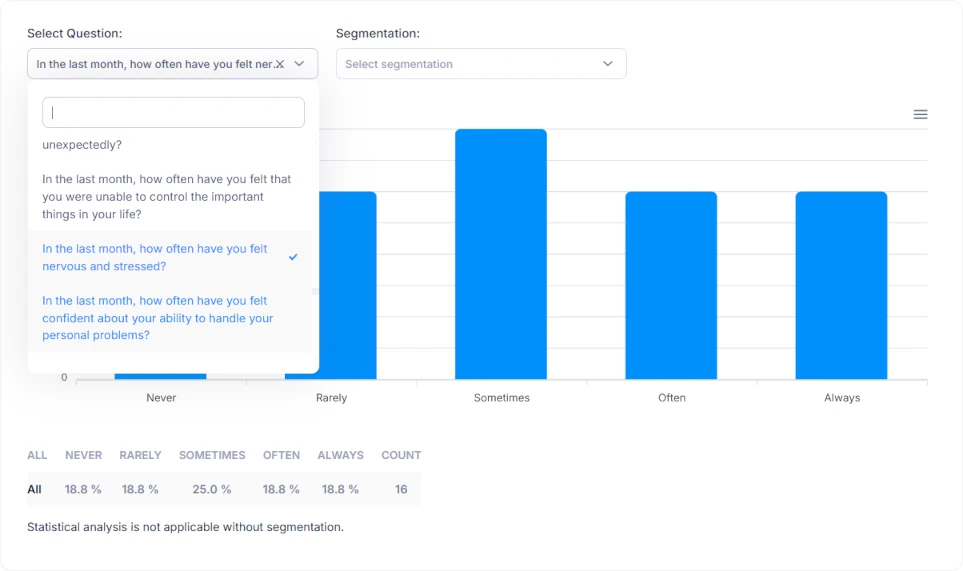The width and height of the screenshot is (963, 571).
Task: Click the 25.0 % Sometimes table cell
Action: 212,489
